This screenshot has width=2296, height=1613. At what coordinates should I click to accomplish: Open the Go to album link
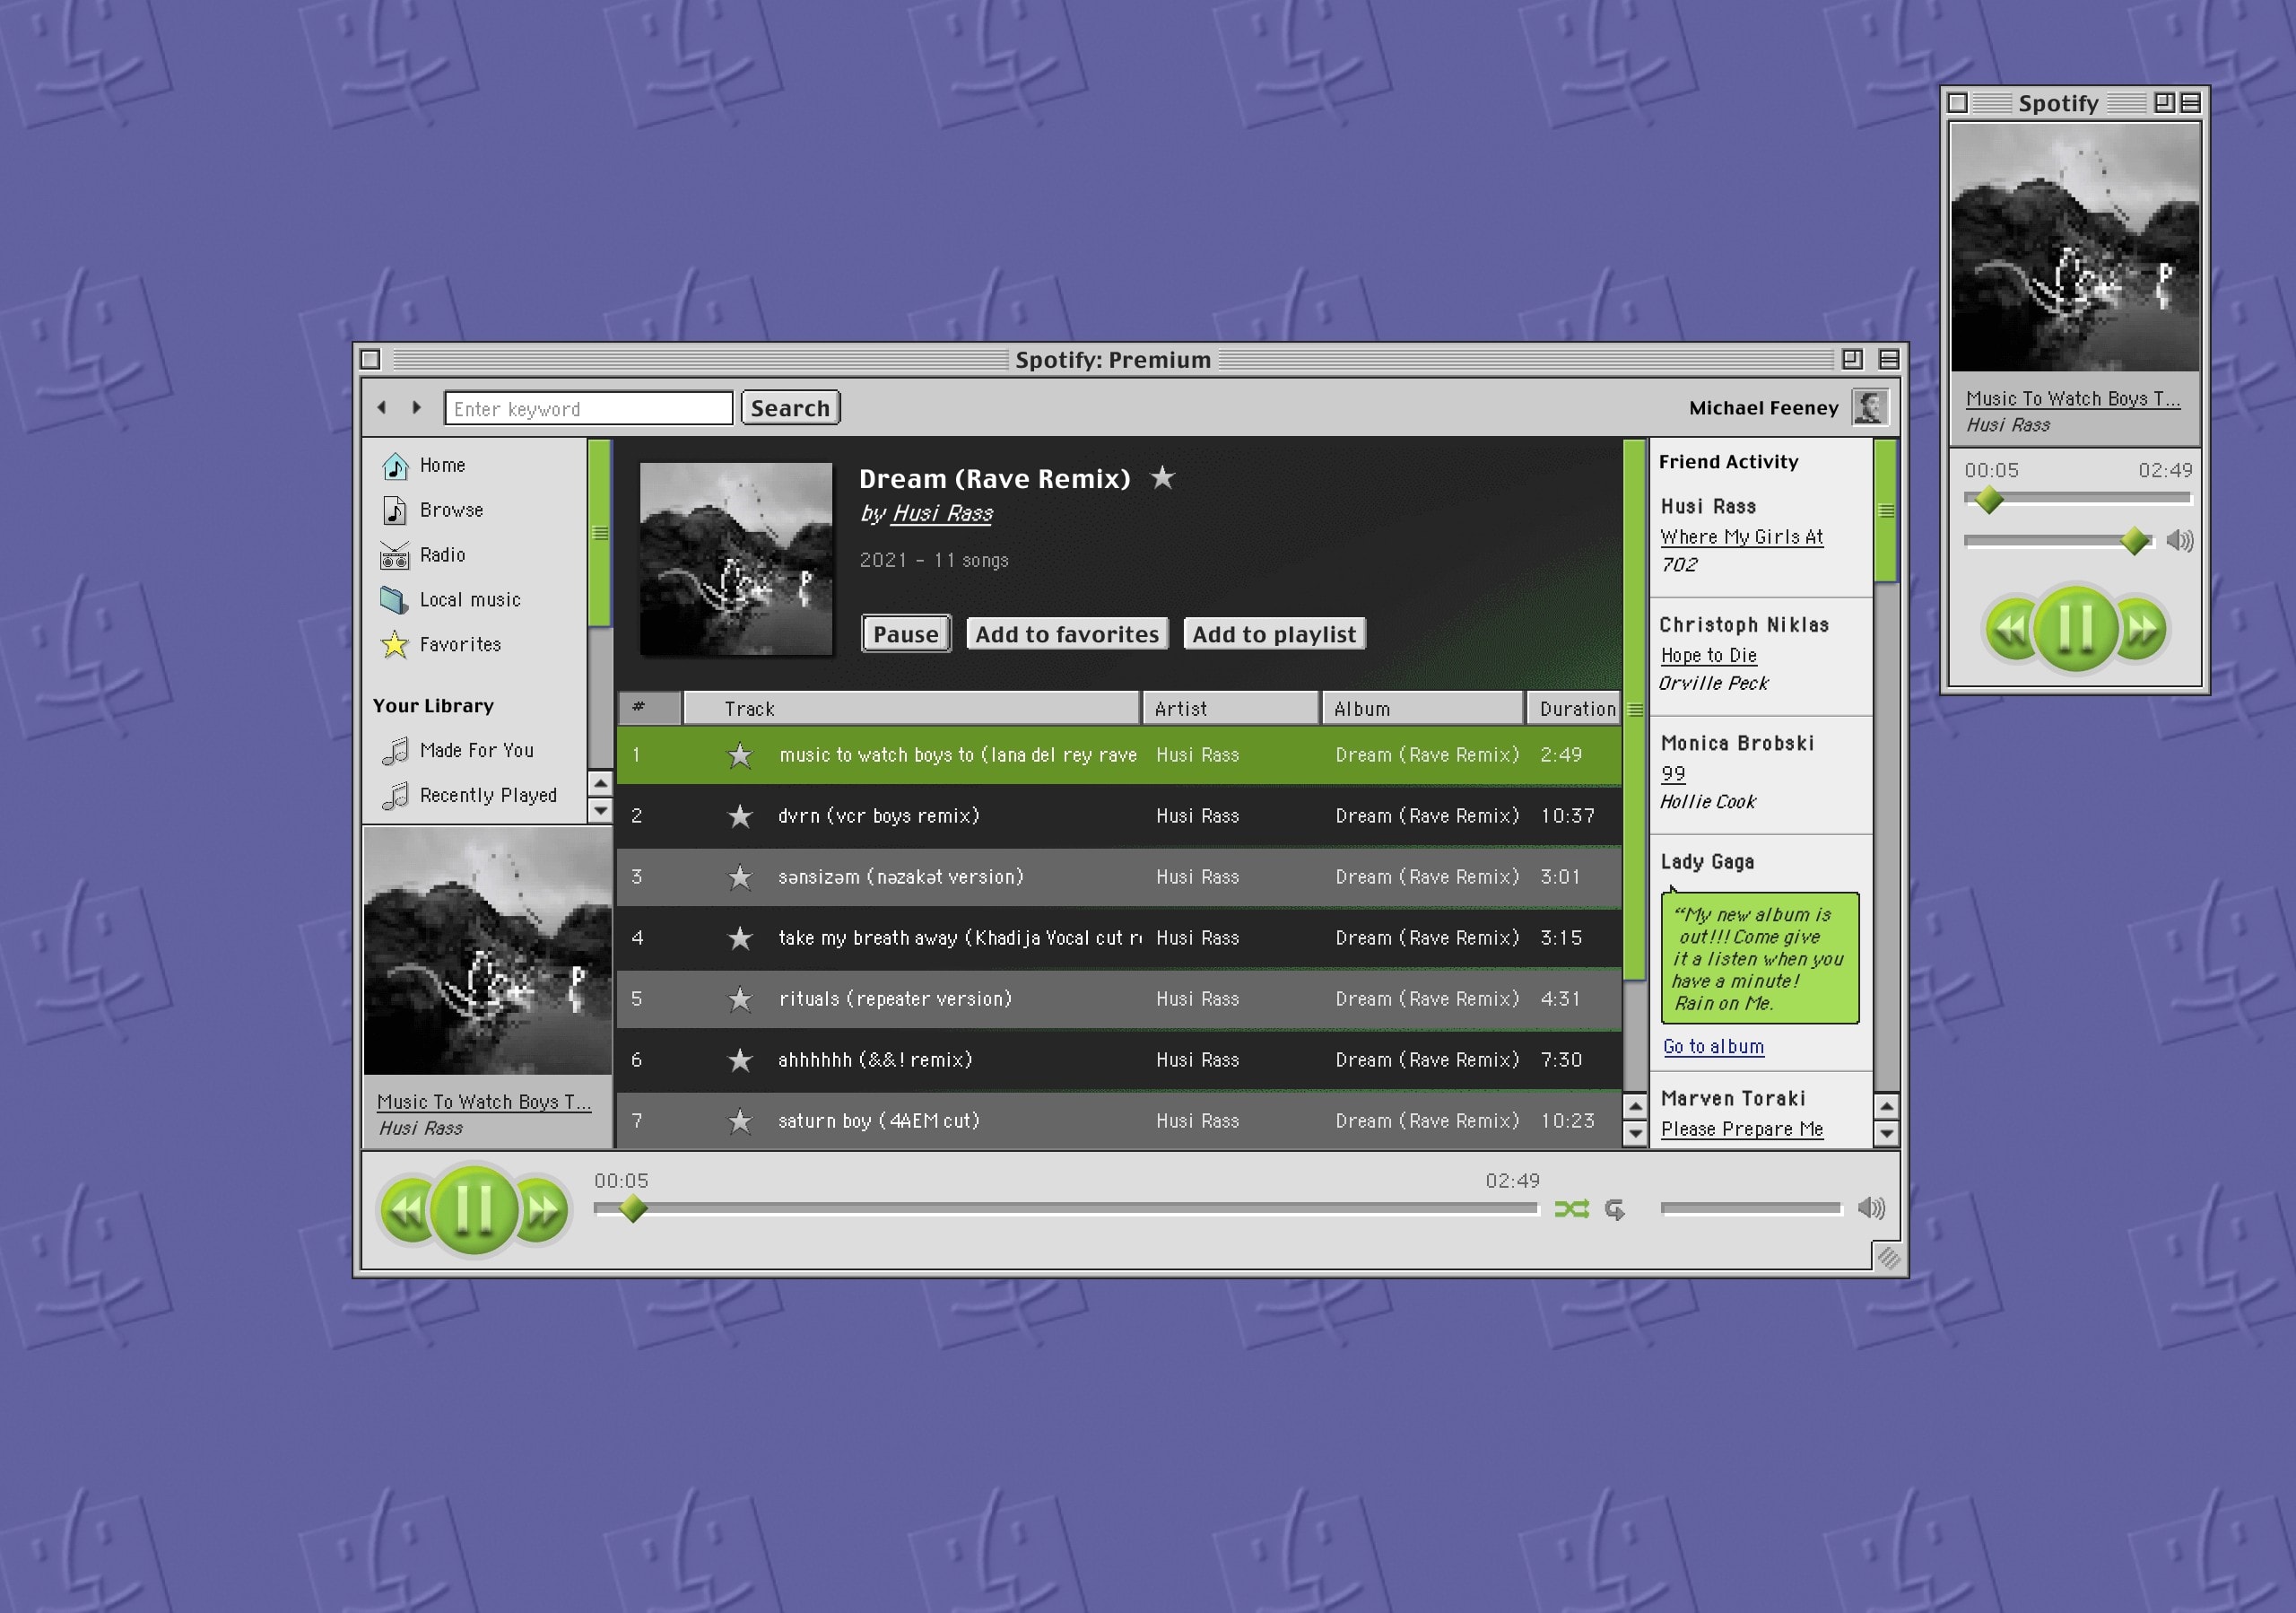pyautogui.click(x=1713, y=1046)
